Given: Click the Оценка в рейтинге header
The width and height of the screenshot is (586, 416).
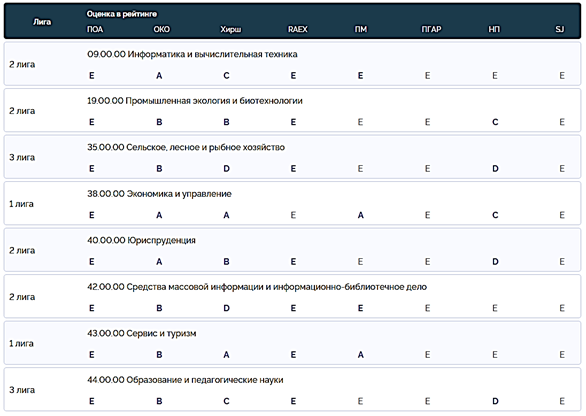Looking at the screenshot, I should [x=121, y=14].
